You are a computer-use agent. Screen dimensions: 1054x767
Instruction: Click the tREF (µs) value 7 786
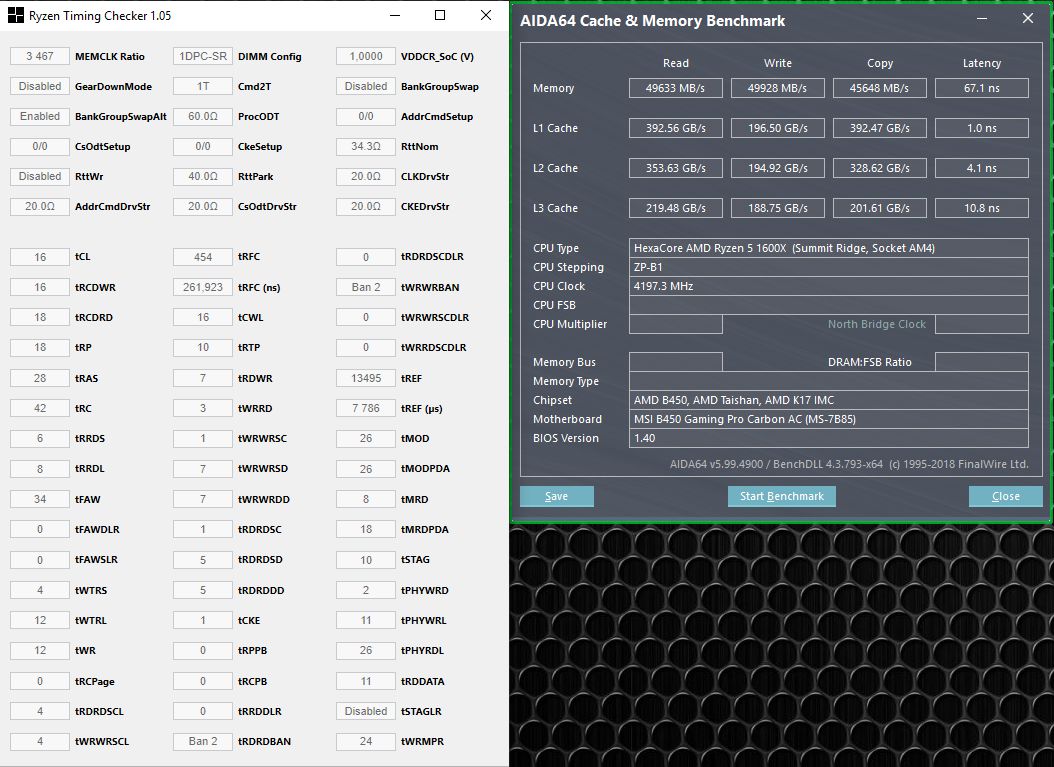[366, 408]
